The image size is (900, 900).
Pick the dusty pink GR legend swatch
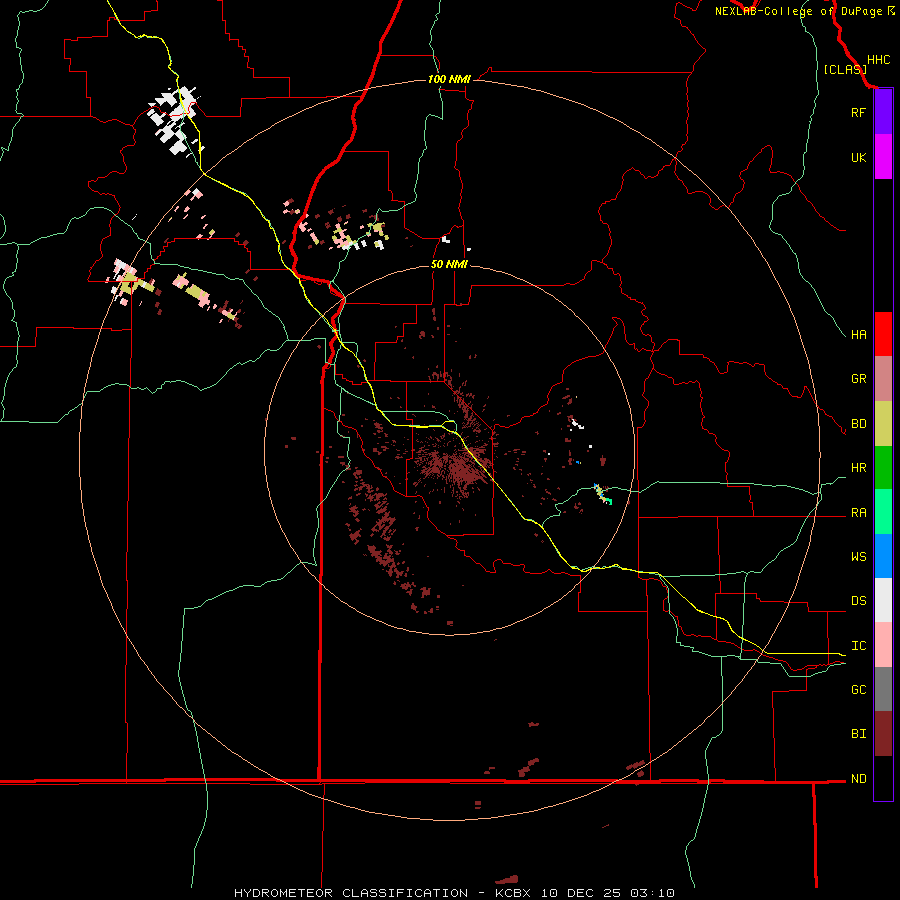pos(883,379)
